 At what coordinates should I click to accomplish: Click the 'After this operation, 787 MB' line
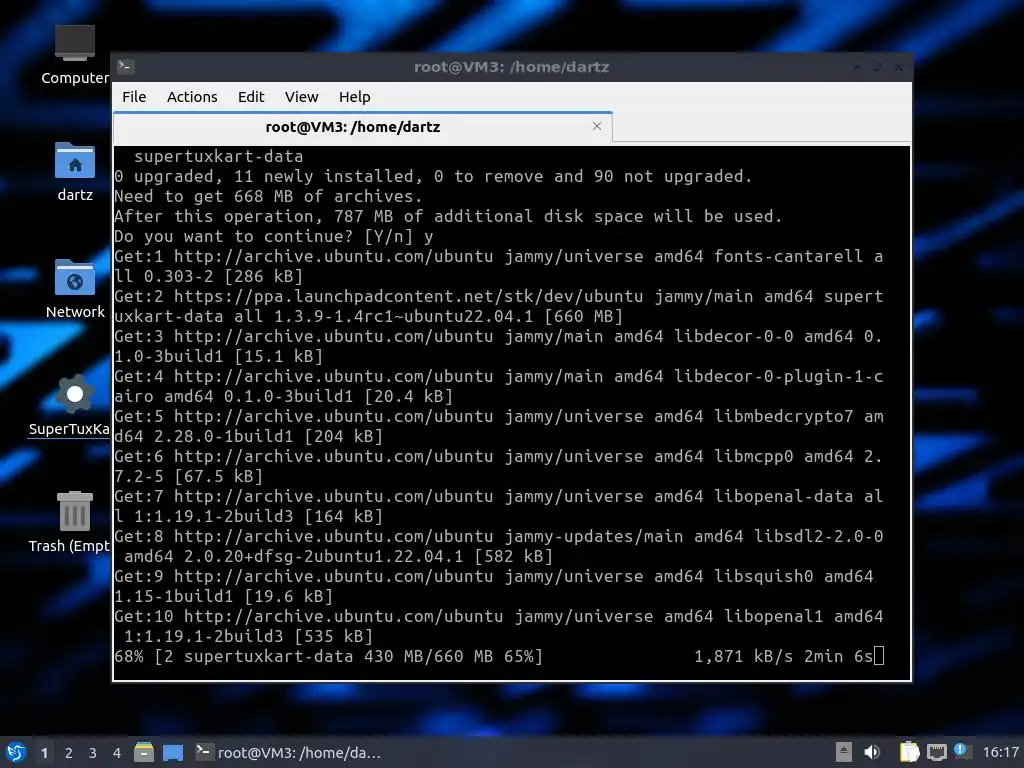tap(448, 216)
